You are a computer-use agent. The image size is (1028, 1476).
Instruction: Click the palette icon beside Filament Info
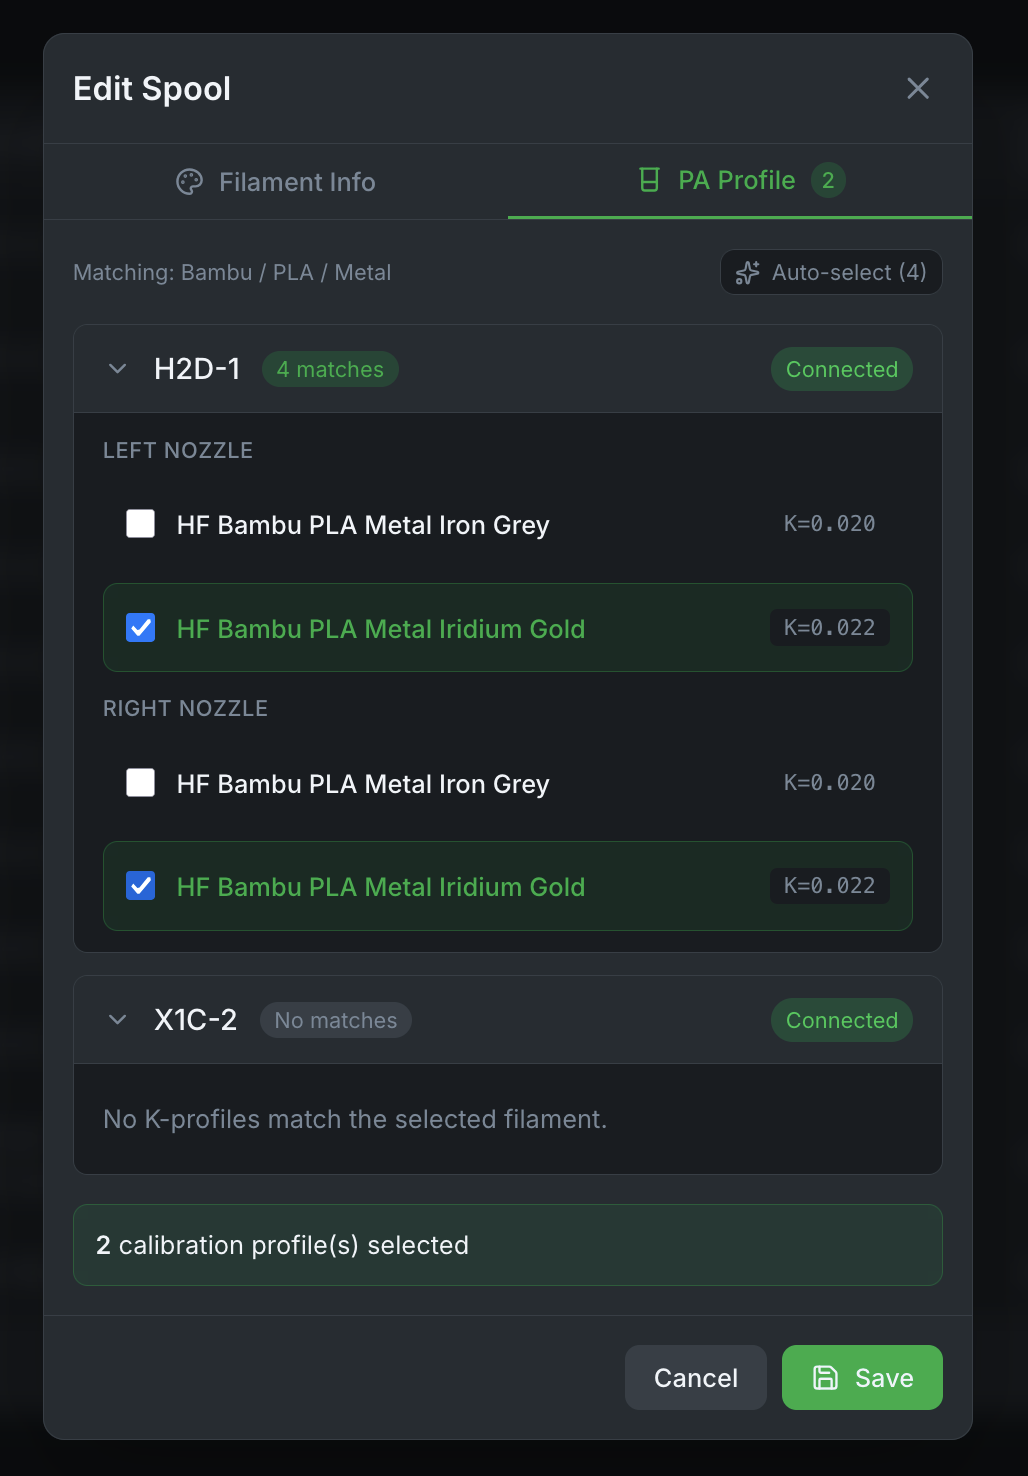(190, 181)
